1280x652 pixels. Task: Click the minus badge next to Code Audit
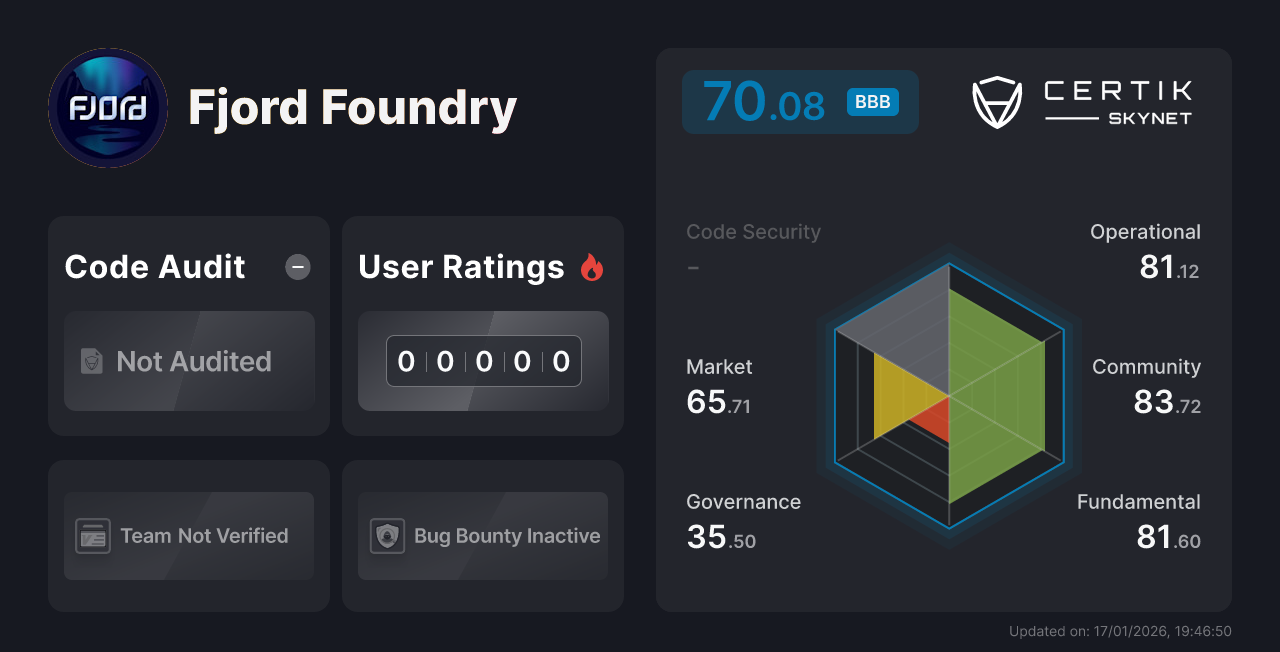(297, 267)
